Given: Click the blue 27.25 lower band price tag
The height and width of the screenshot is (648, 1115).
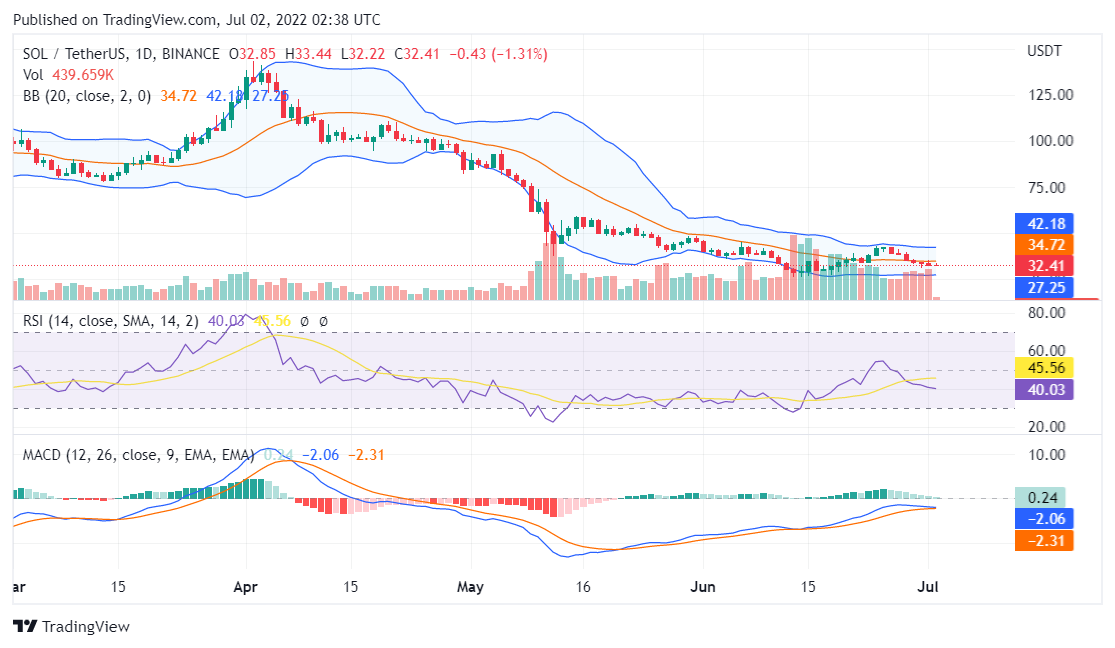Looking at the screenshot, I should tap(1043, 288).
